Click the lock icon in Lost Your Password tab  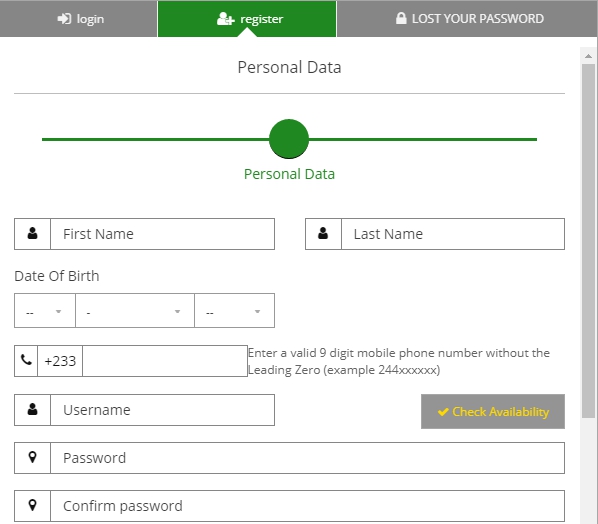point(401,18)
